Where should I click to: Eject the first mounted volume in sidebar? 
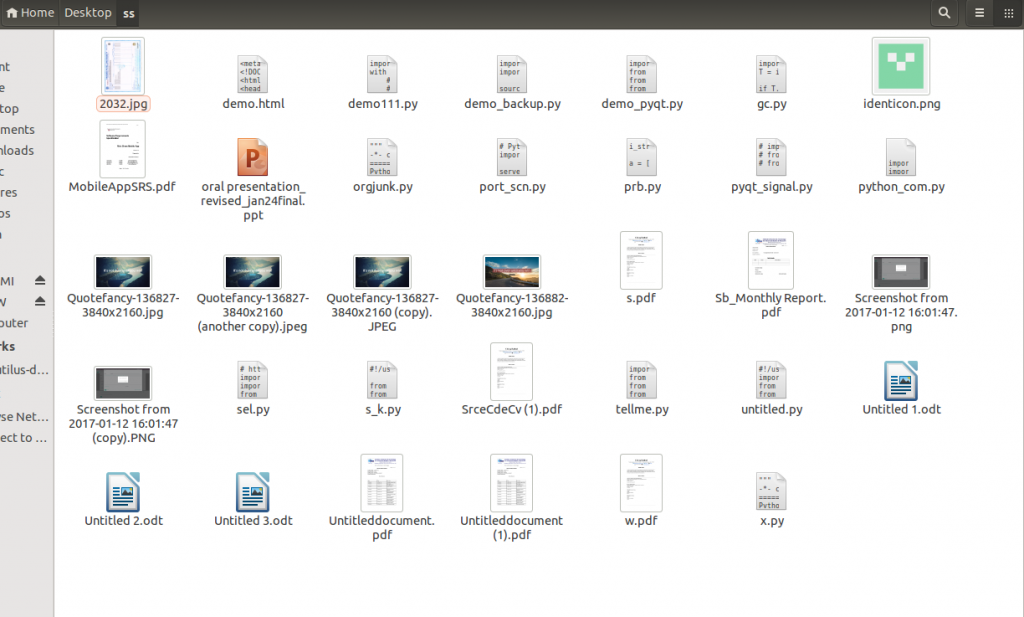pos(40,280)
